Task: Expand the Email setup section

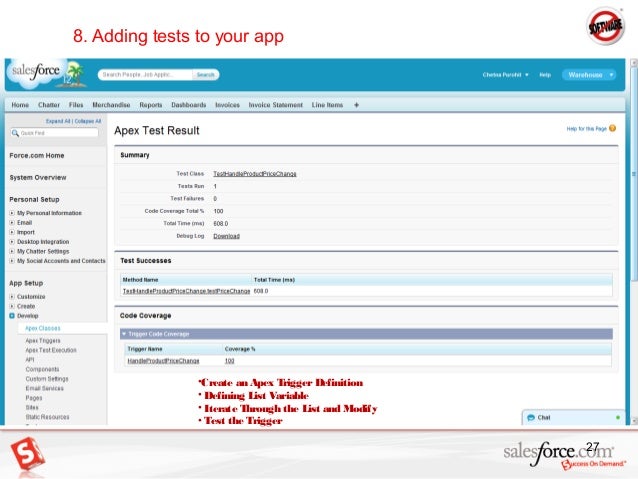Action: 12,223
